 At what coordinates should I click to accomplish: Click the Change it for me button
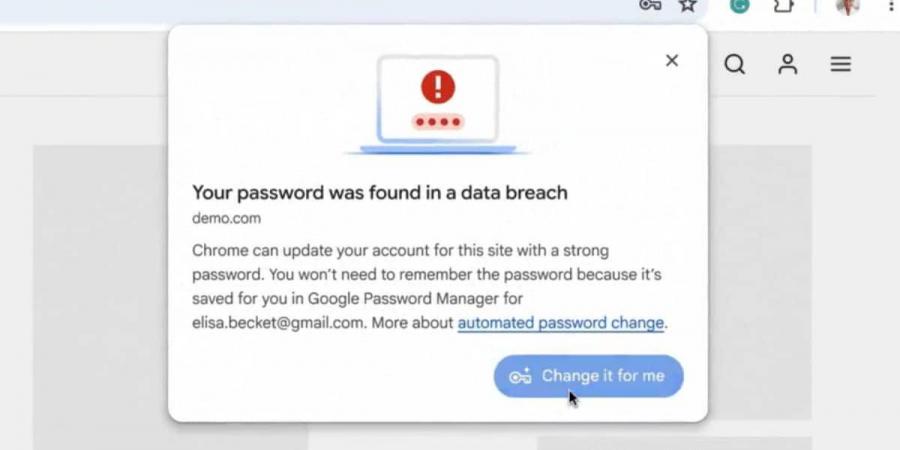588,376
